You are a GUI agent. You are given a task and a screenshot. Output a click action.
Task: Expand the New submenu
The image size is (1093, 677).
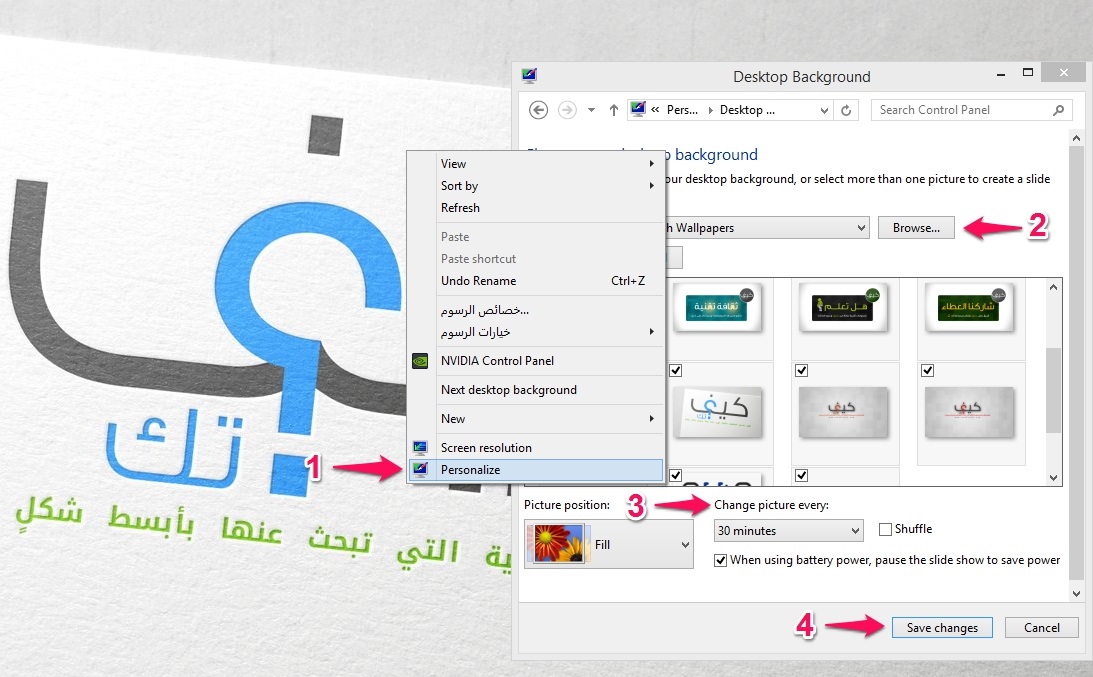[652, 418]
